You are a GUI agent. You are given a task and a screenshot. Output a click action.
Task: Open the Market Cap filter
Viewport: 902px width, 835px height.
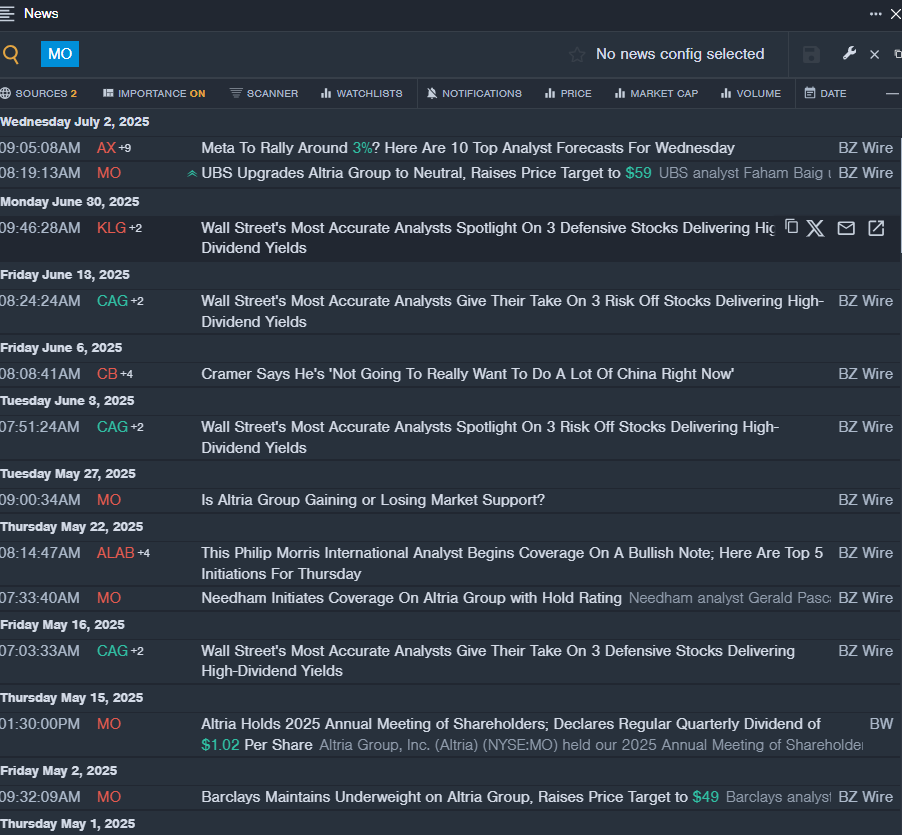(x=656, y=94)
